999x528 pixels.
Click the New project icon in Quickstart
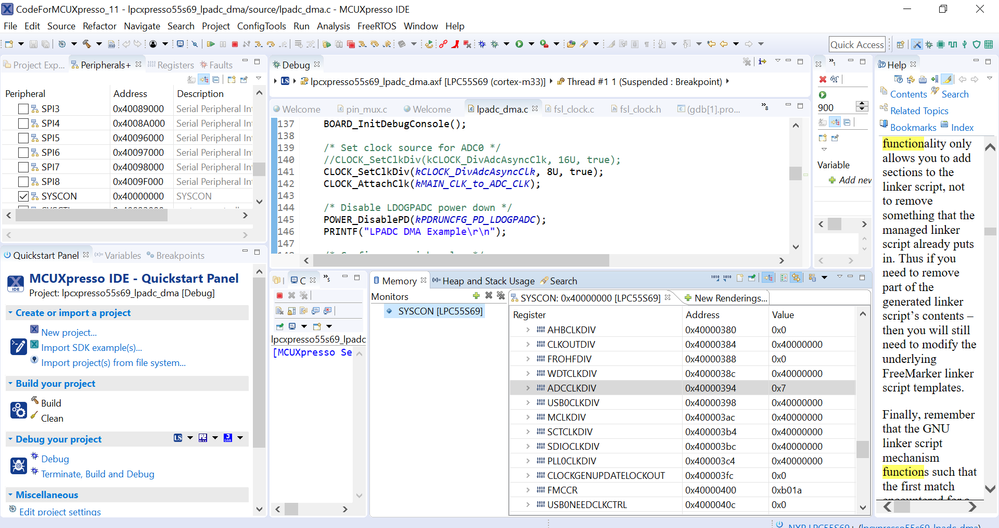tap(33, 331)
